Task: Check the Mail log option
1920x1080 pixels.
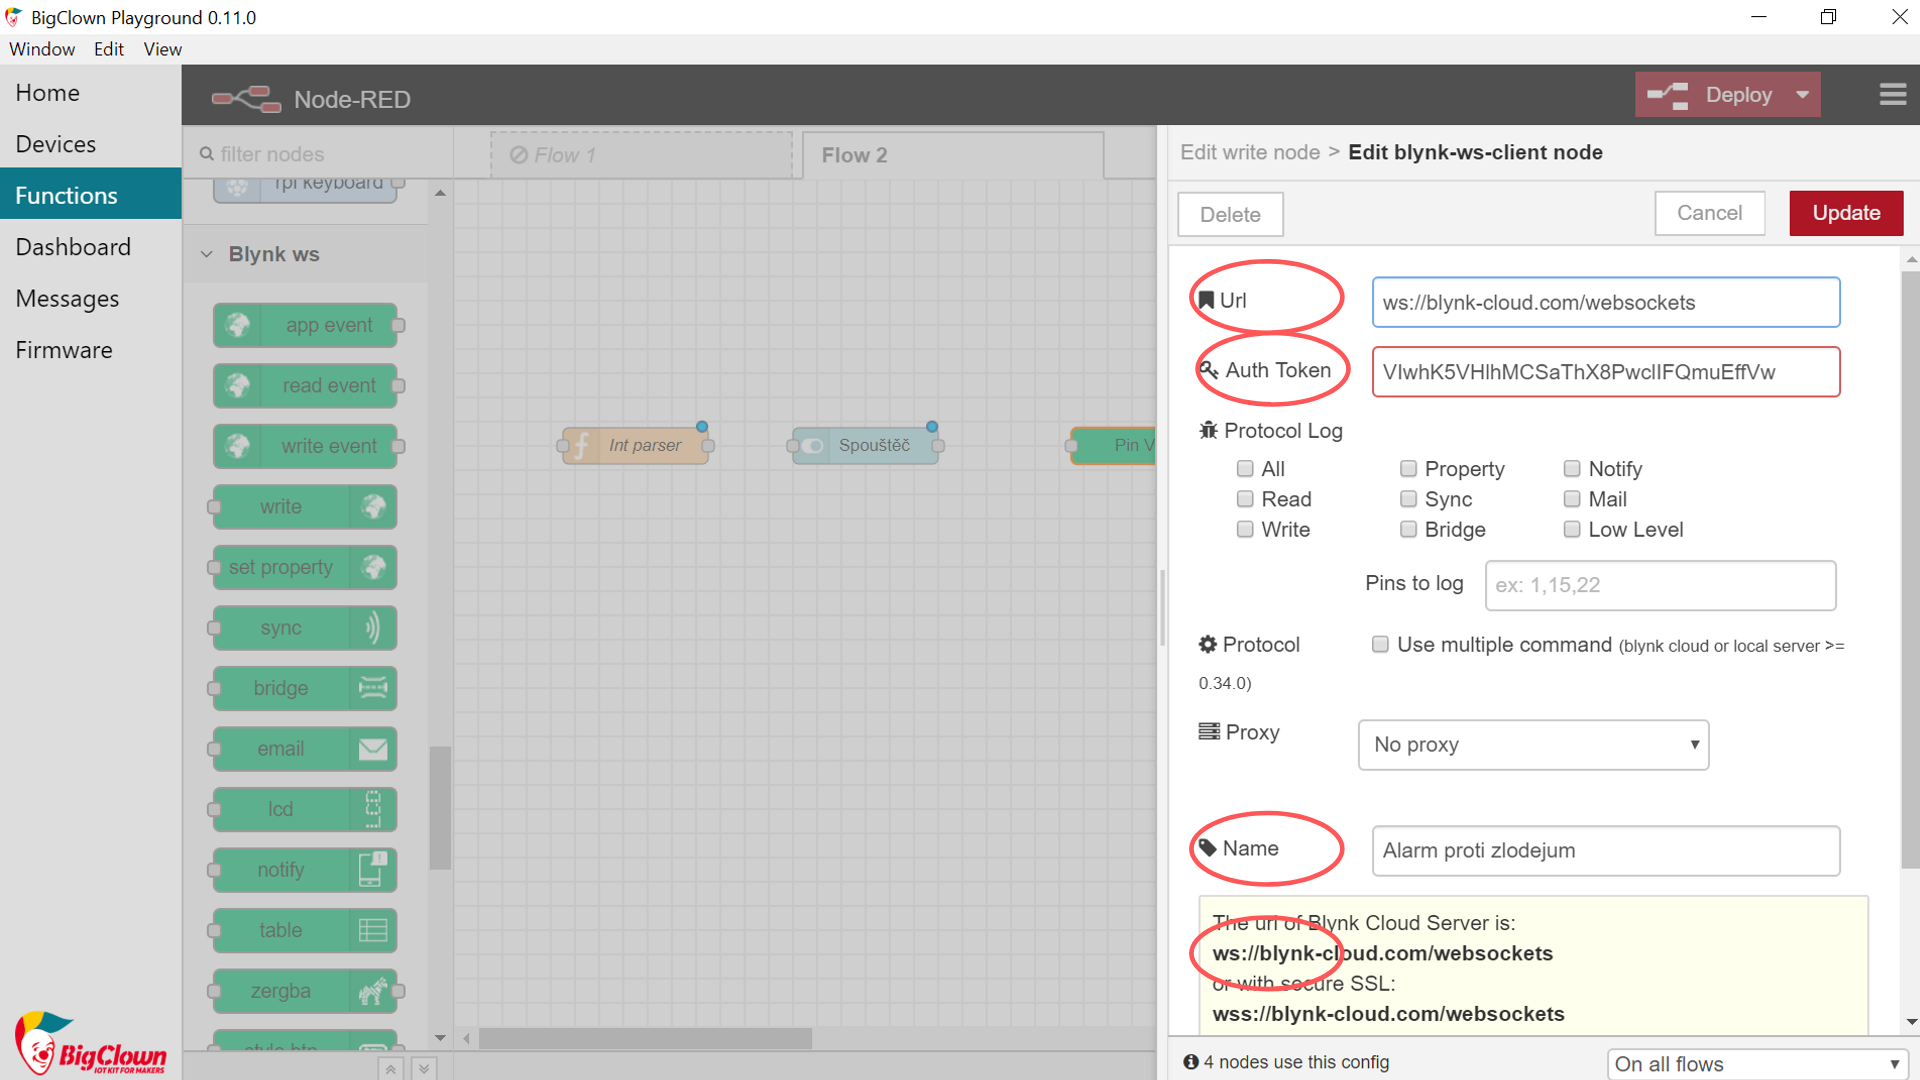Action: (x=1572, y=498)
